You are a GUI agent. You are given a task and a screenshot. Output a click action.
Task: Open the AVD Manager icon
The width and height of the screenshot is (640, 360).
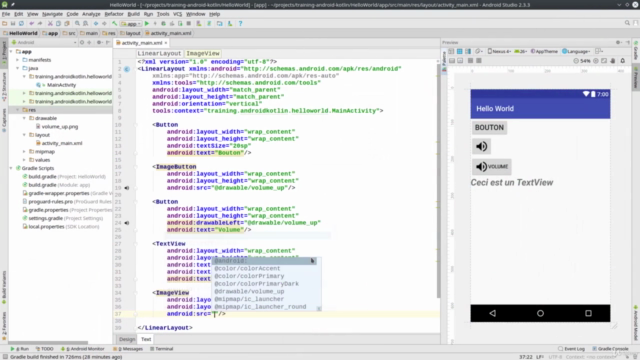199,24
